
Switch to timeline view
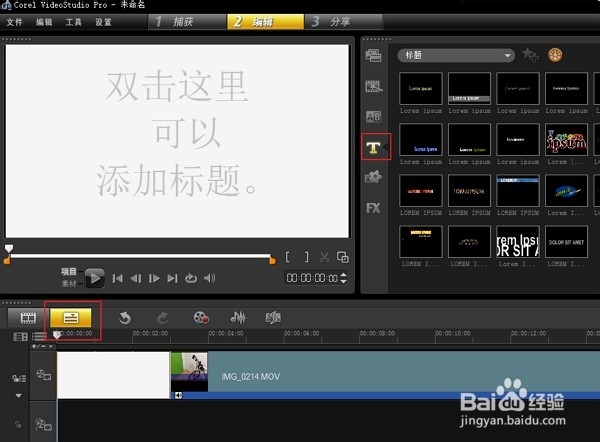71,318
